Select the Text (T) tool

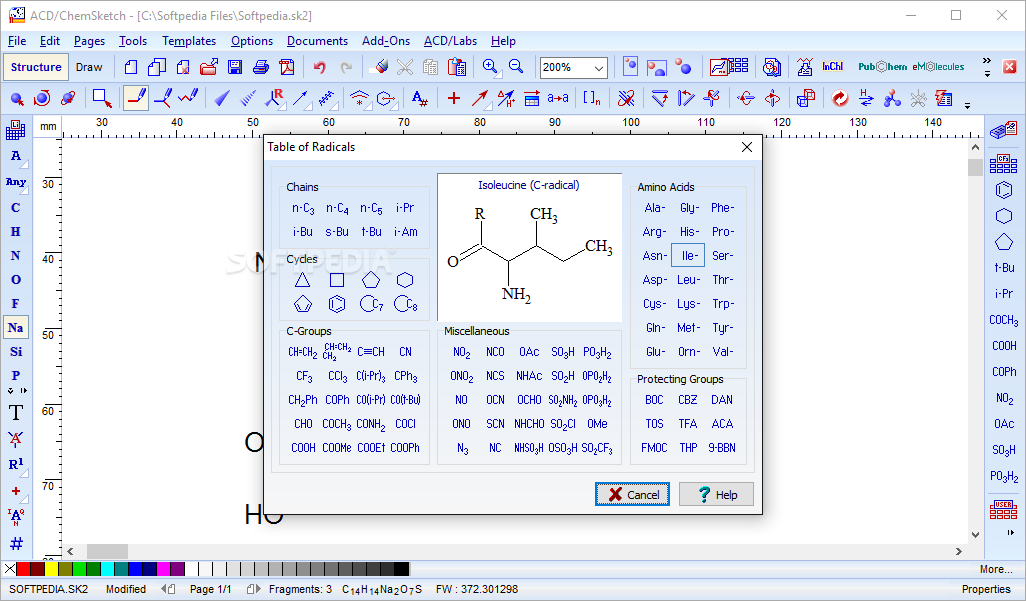(x=16, y=412)
